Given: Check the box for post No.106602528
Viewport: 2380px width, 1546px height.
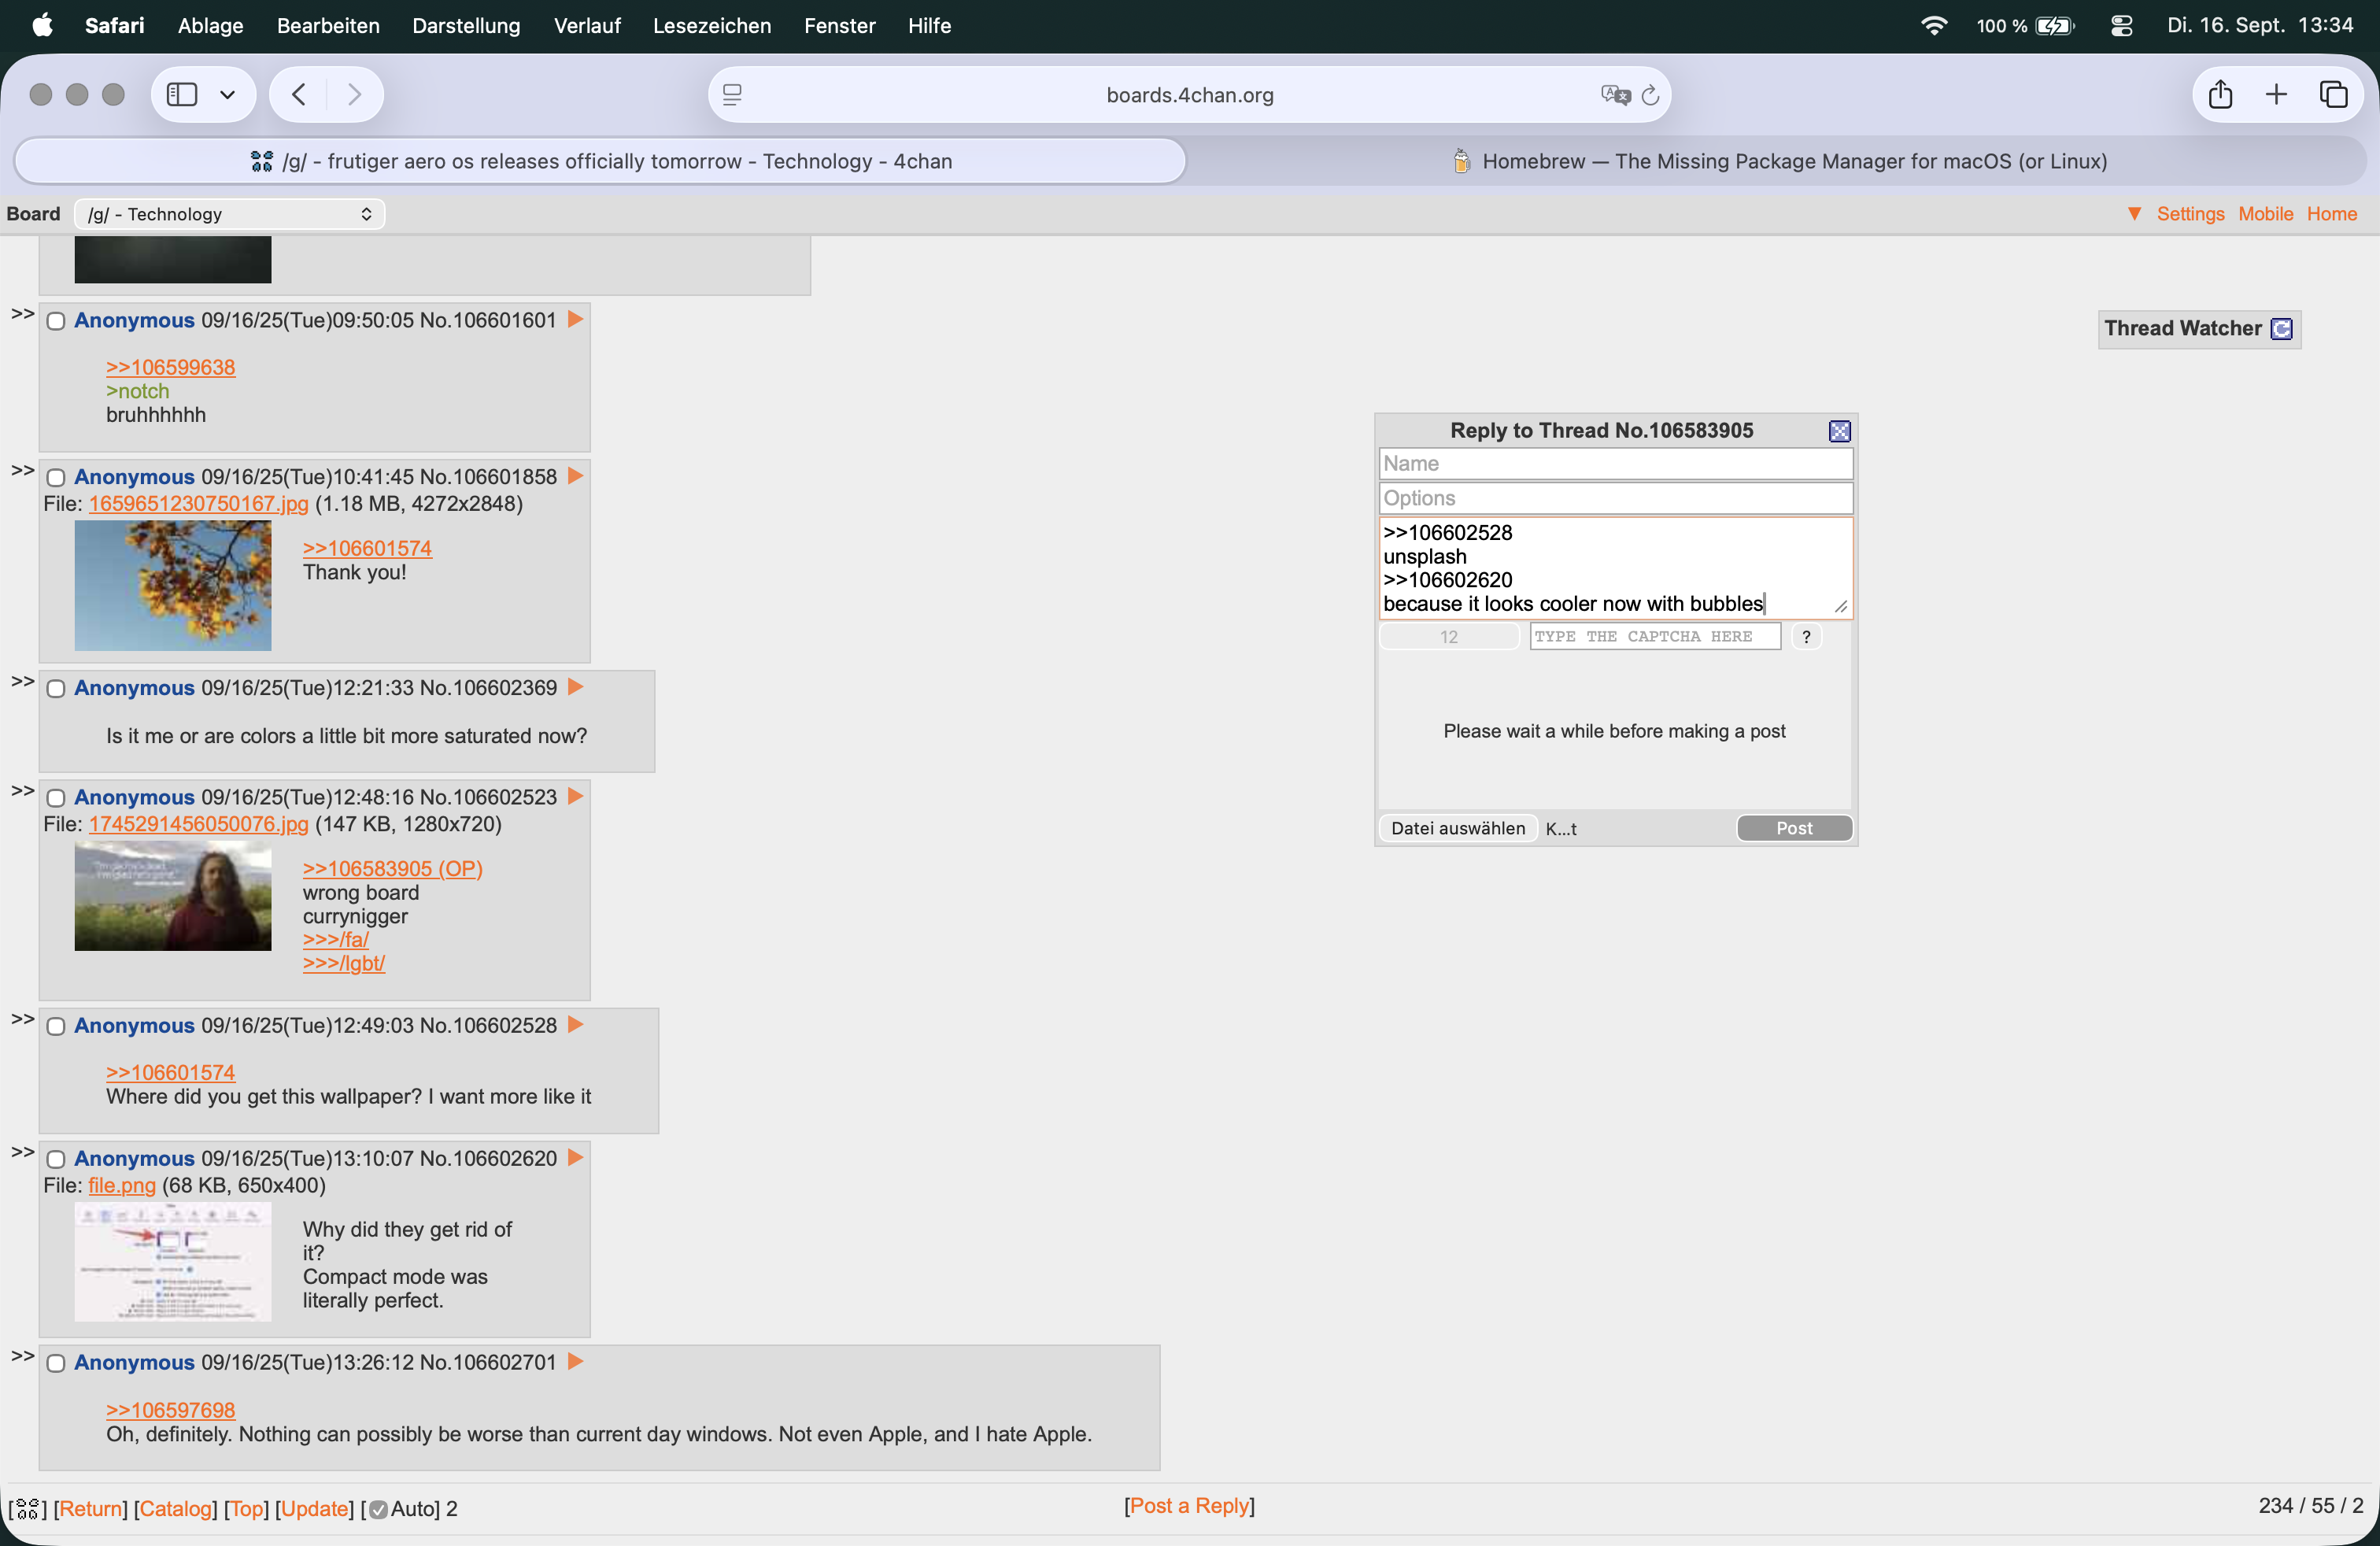Looking at the screenshot, I should tap(56, 1027).
